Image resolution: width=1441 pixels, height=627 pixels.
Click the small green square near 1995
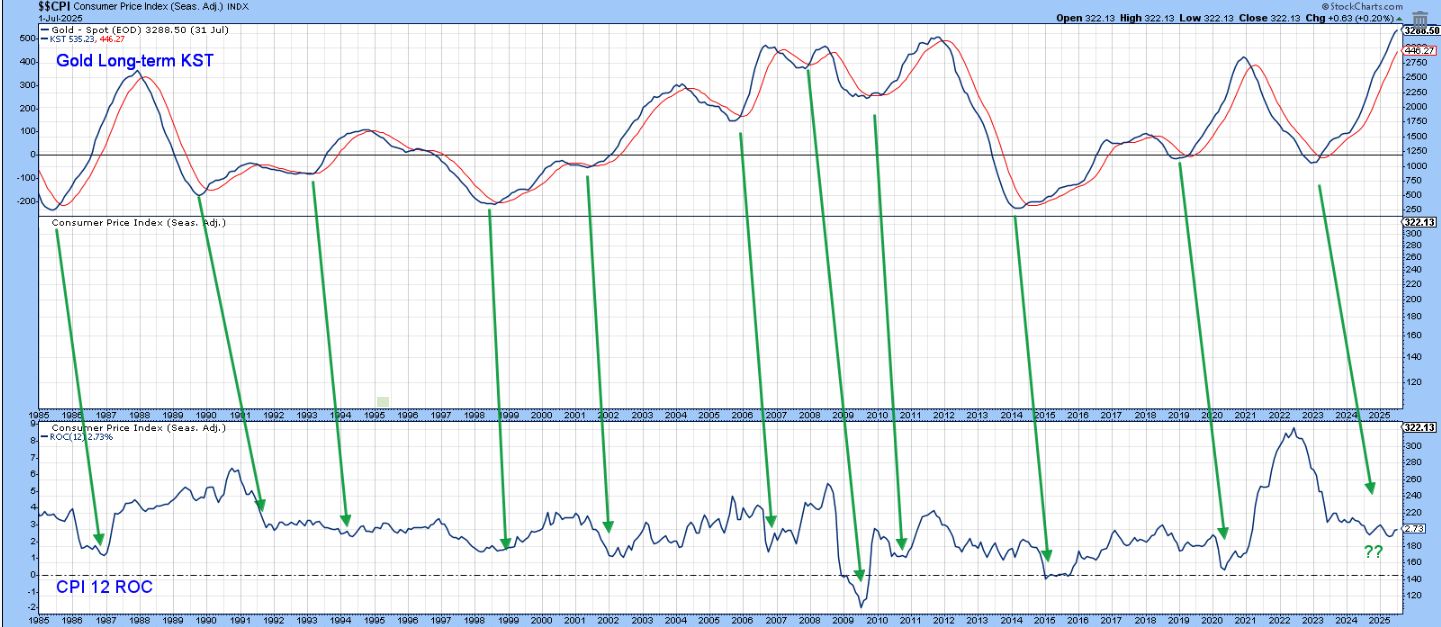(382, 402)
